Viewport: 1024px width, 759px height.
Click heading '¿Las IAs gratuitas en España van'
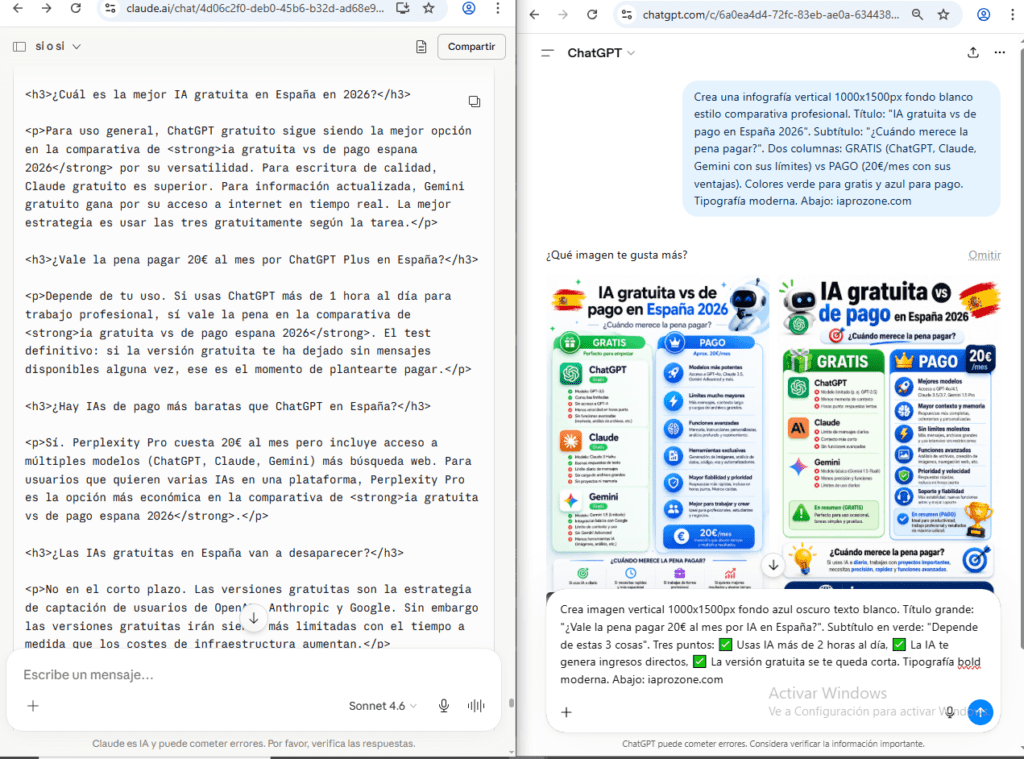(214, 553)
